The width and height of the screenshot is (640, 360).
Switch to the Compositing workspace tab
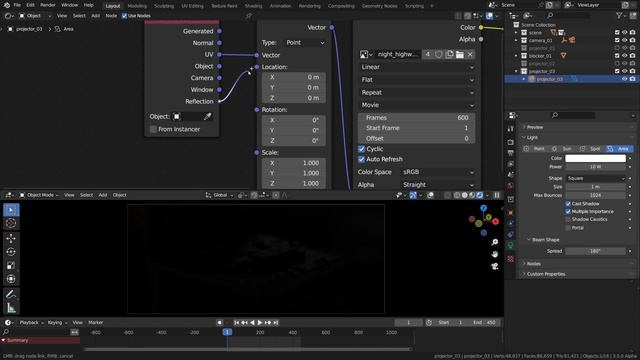point(341,6)
